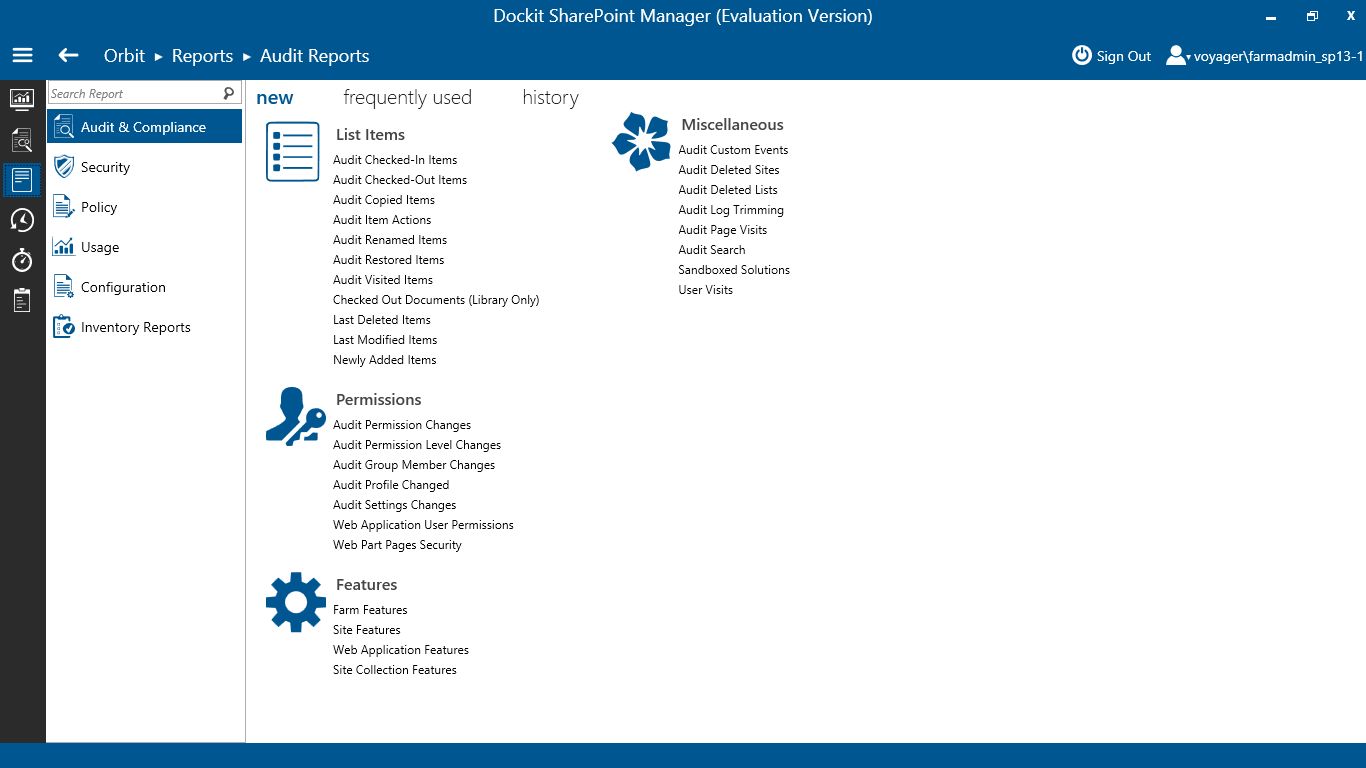Viewport: 1366px width, 768px height.
Task: Open Web Part Pages Security report
Action: click(x=397, y=545)
